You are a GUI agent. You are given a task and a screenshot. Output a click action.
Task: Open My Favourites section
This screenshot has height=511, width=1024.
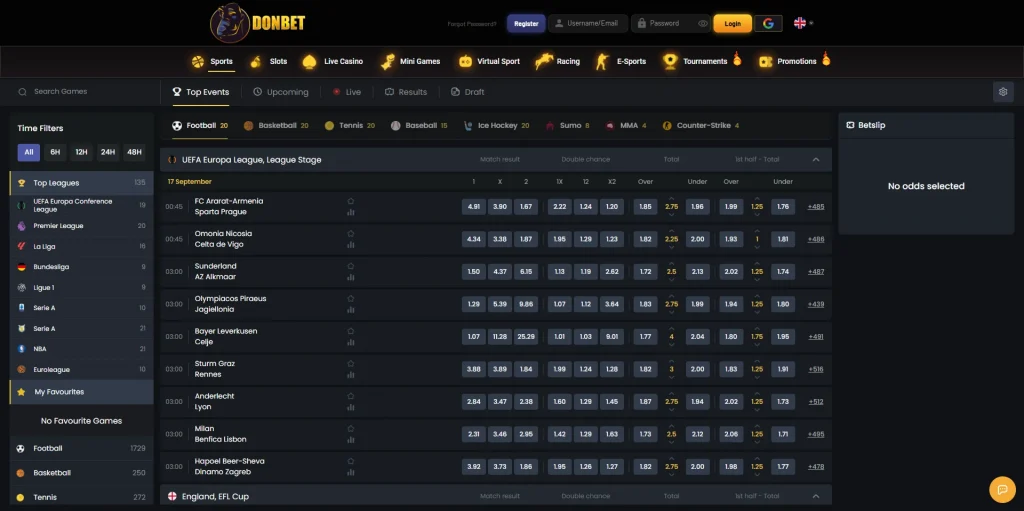click(82, 392)
